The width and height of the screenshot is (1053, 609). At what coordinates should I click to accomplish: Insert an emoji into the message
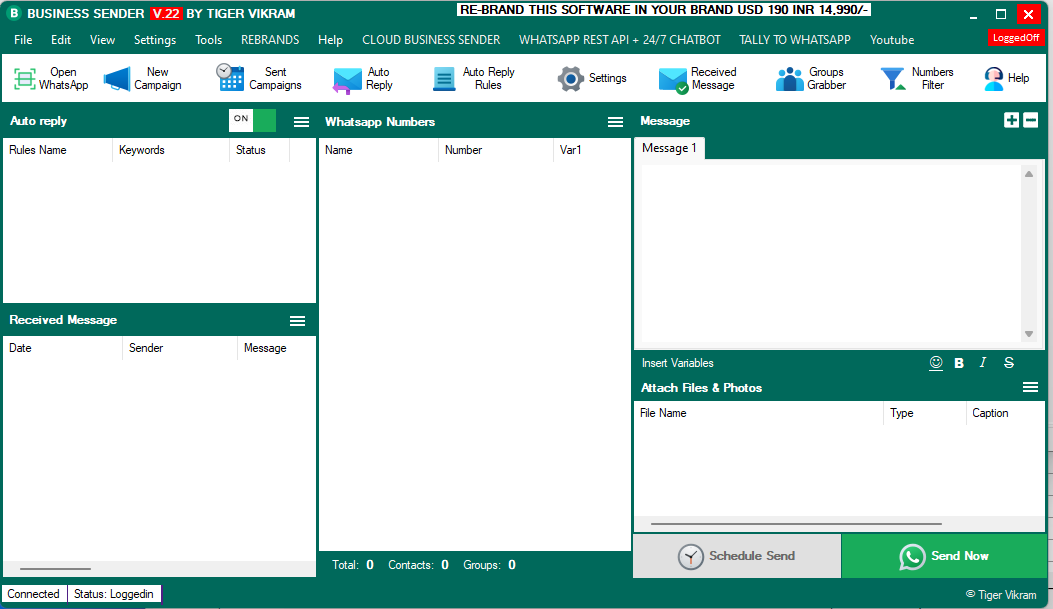[936, 362]
